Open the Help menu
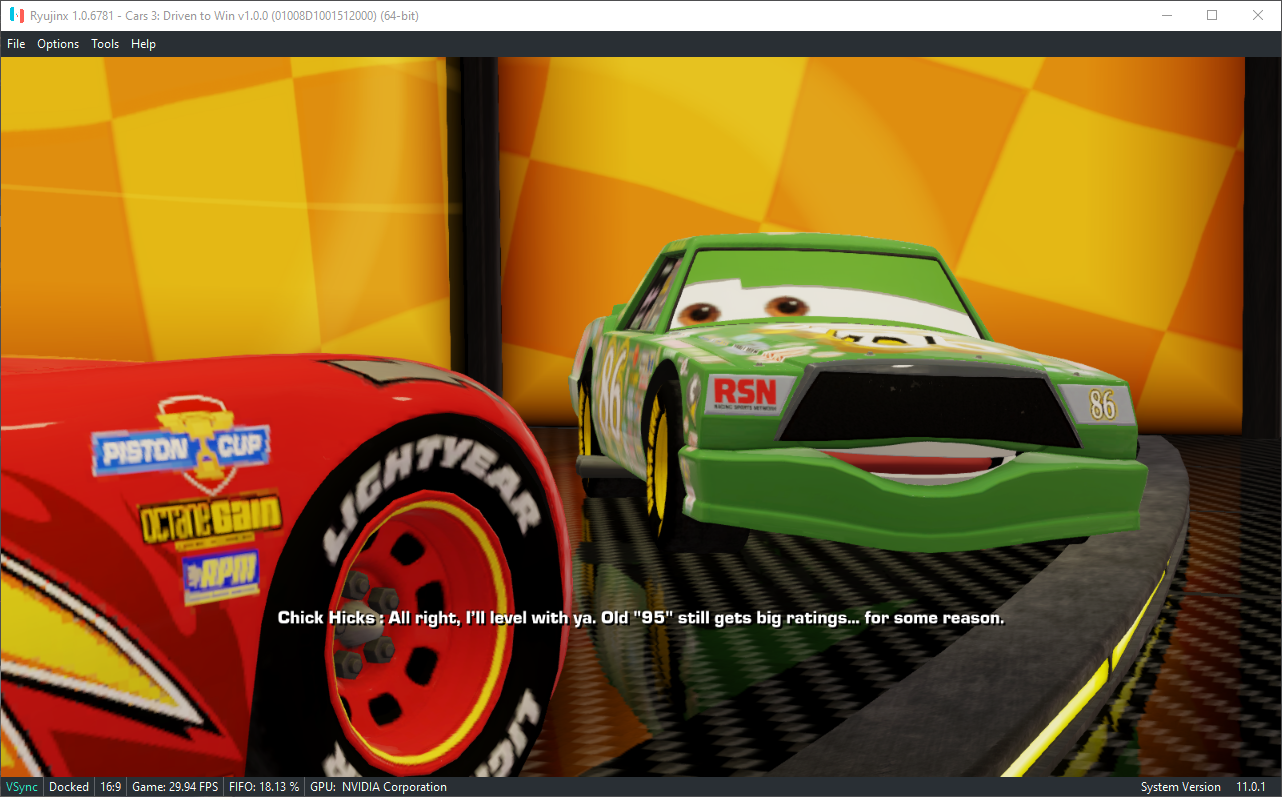 tap(143, 44)
